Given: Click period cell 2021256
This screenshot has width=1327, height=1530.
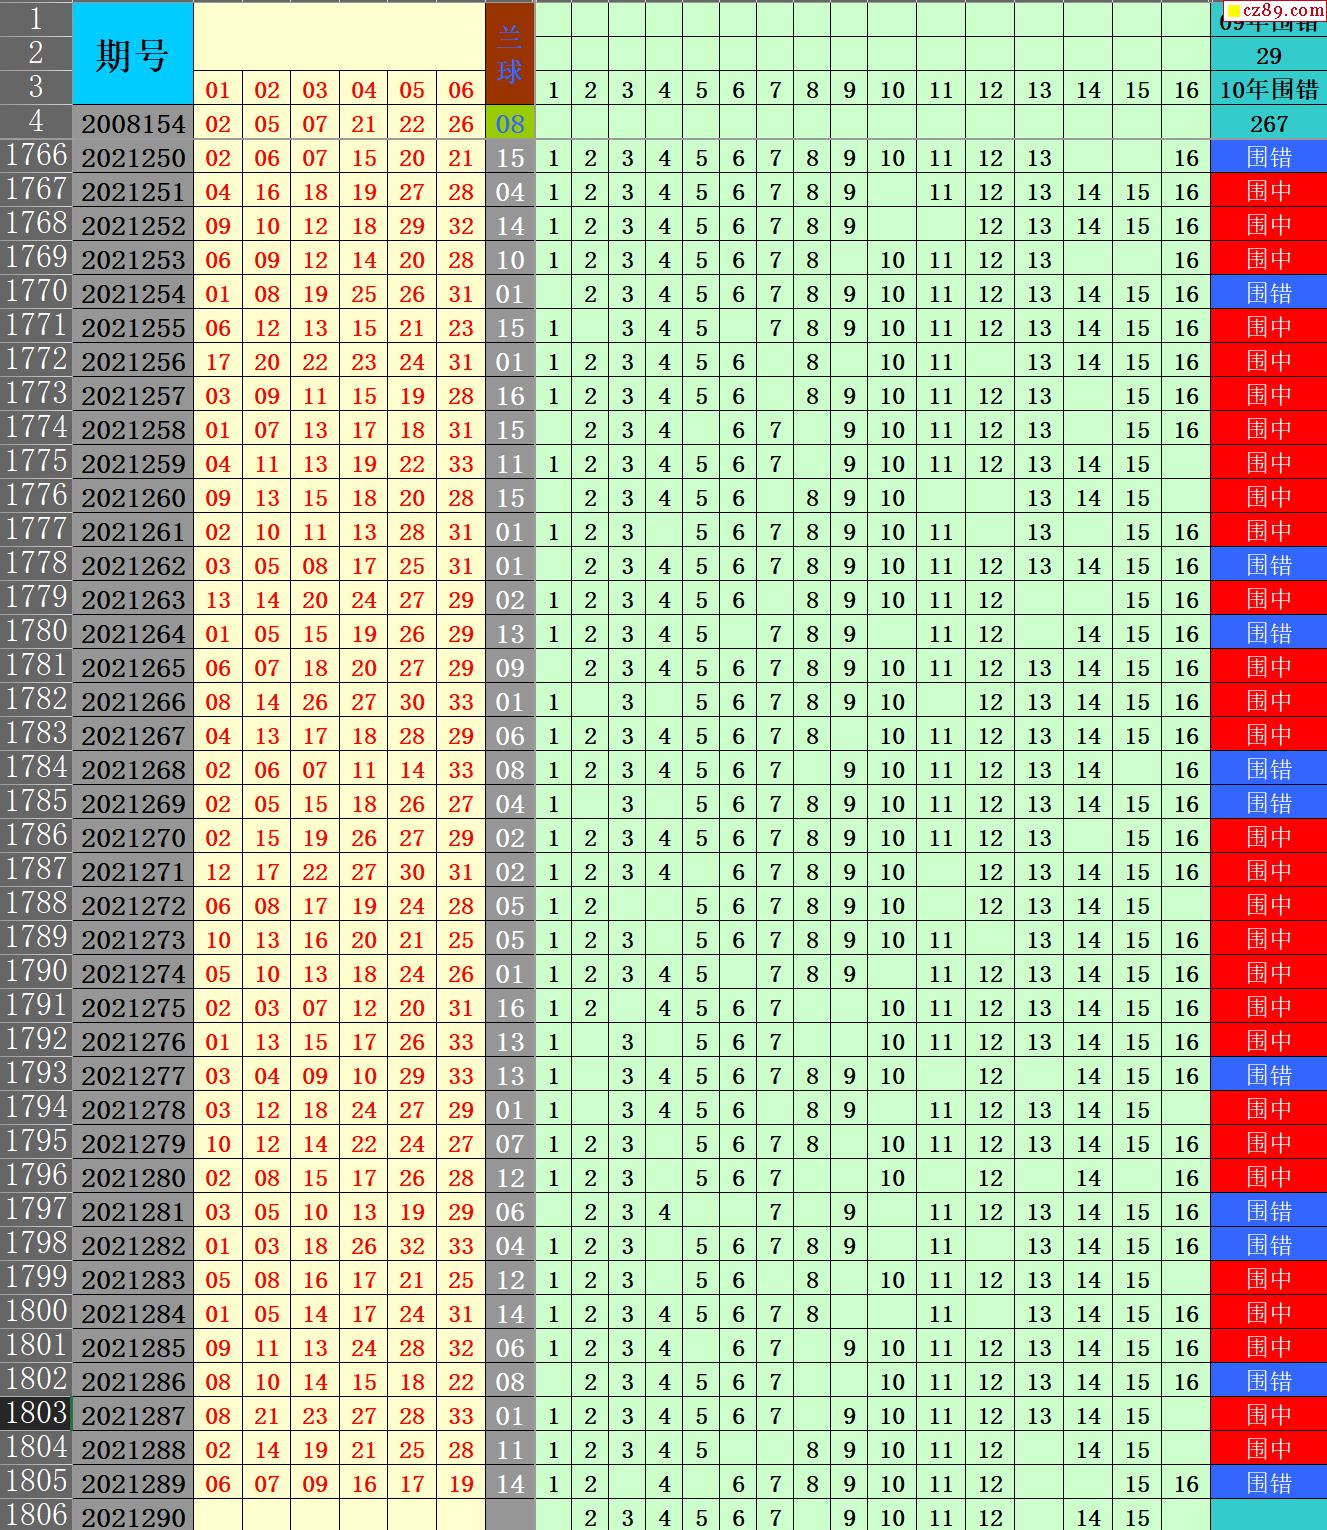Looking at the screenshot, I should [x=133, y=361].
